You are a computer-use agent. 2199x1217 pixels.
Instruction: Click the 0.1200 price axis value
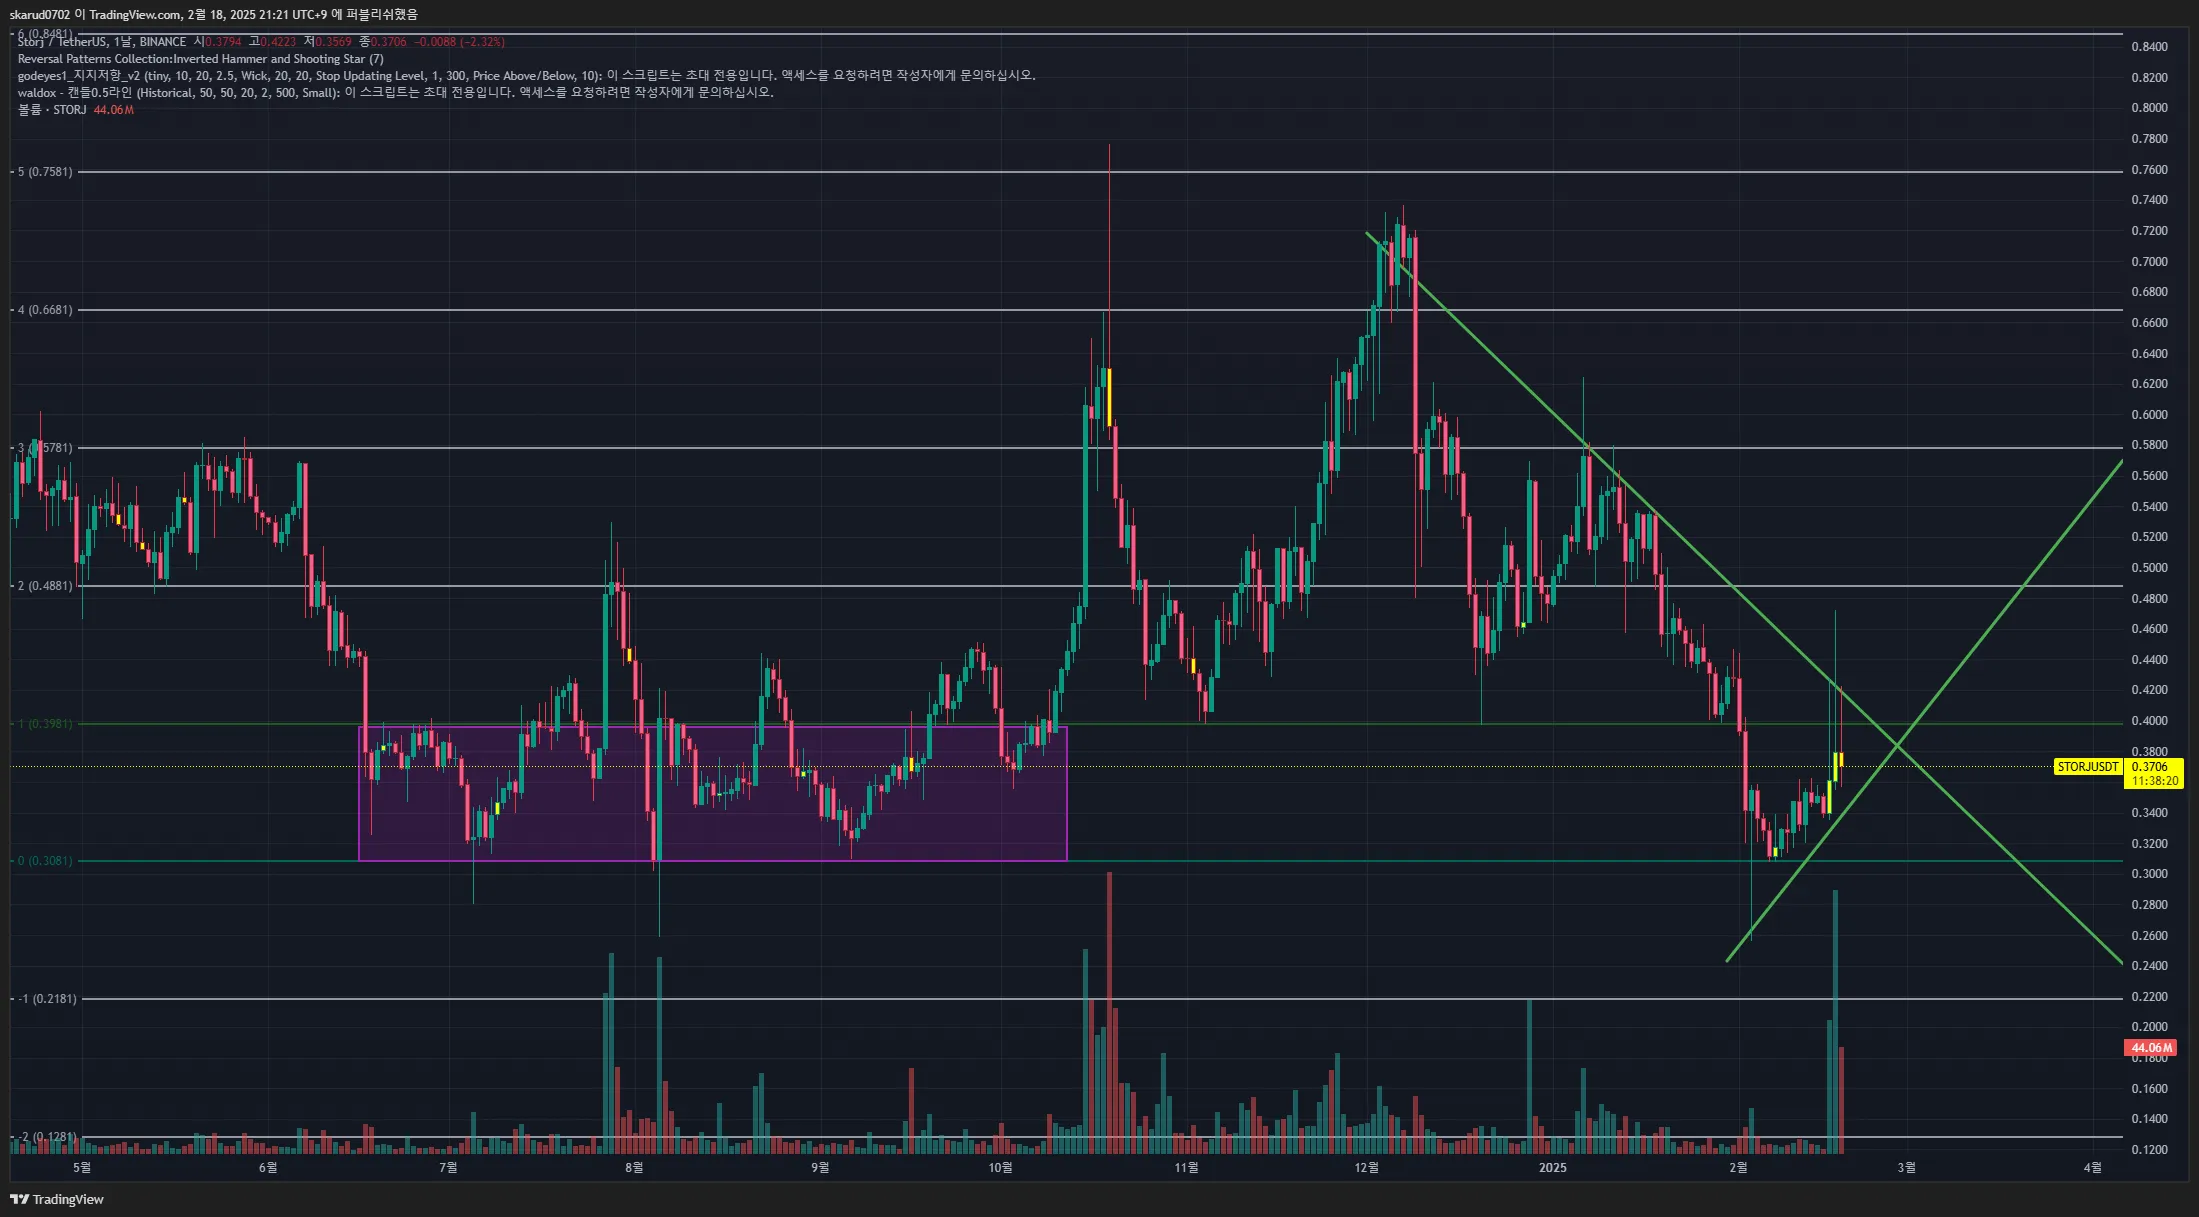pyautogui.click(x=2149, y=1150)
